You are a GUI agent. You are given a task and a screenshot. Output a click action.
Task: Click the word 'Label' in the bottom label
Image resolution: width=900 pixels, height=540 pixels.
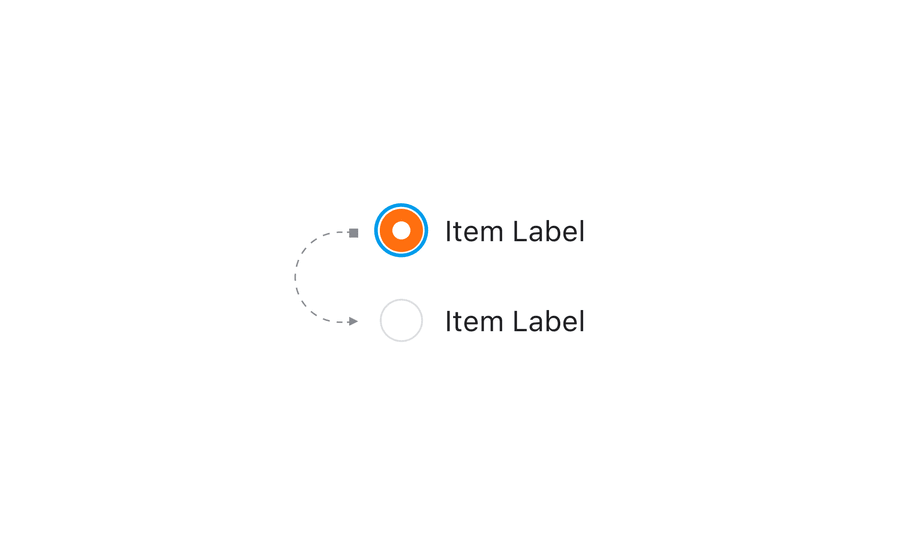[x=548, y=321]
